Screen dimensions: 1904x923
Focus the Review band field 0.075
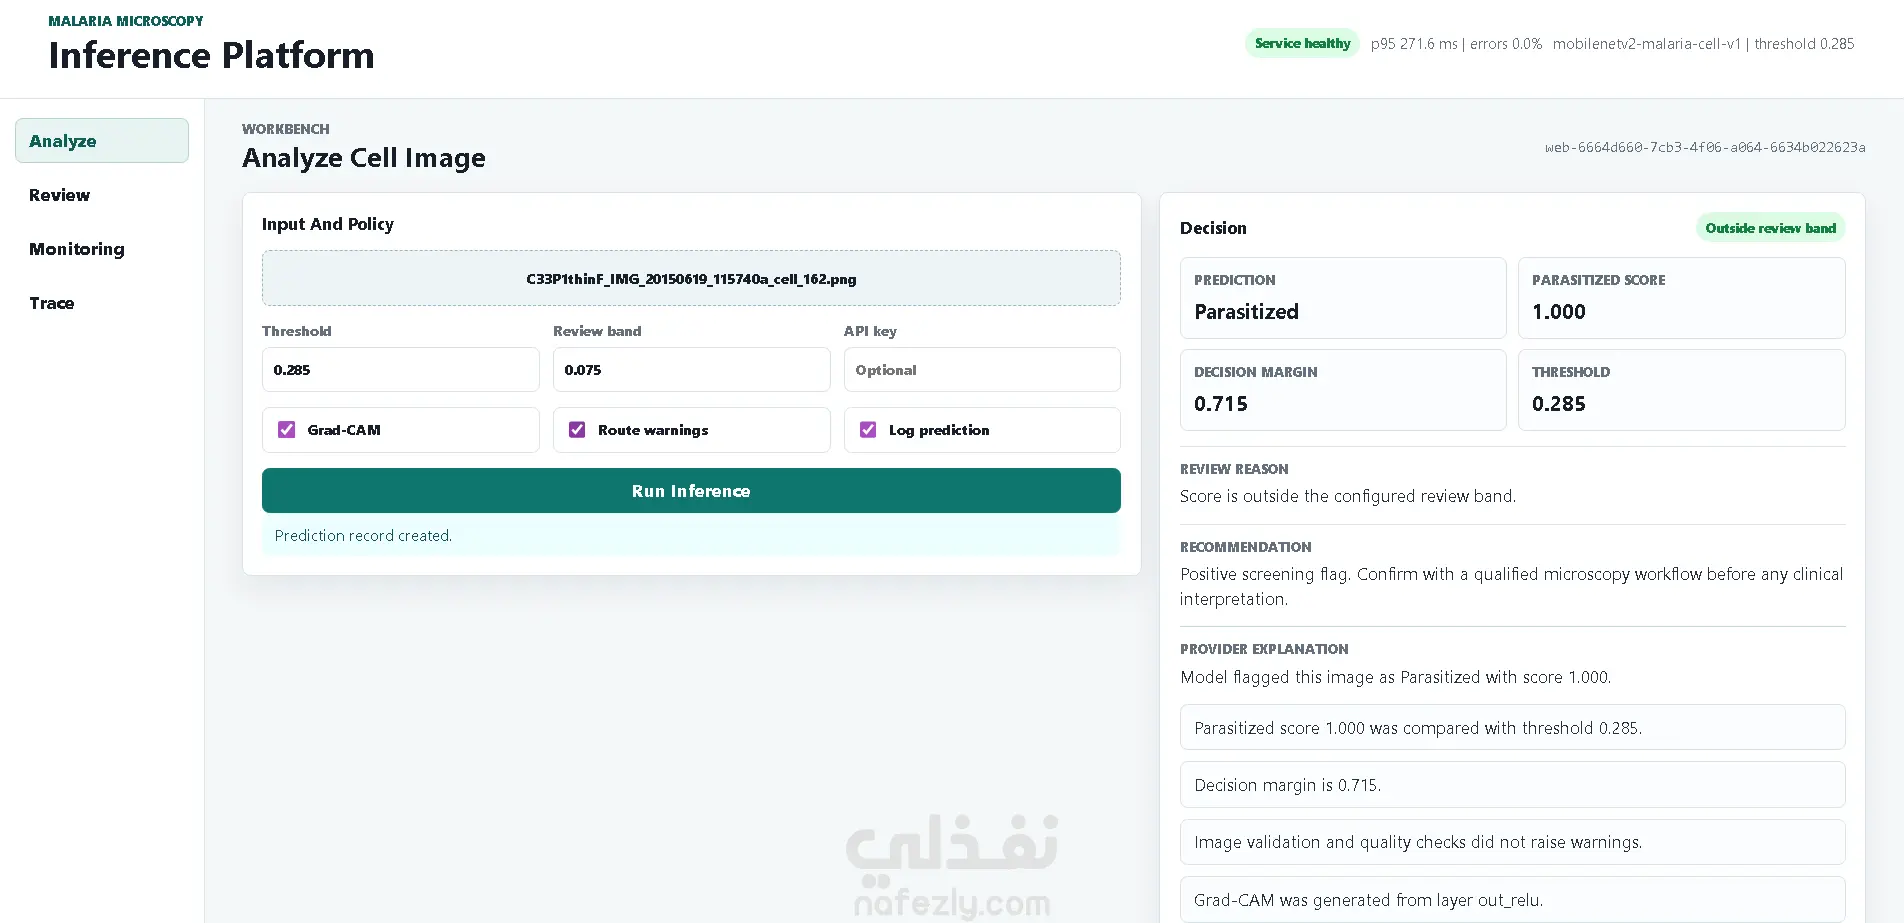click(691, 370)
